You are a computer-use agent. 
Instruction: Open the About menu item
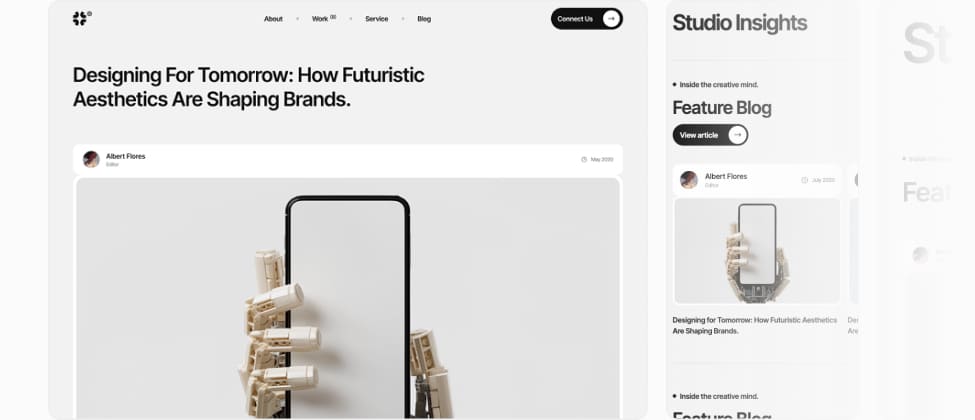[x=273, y=19]
